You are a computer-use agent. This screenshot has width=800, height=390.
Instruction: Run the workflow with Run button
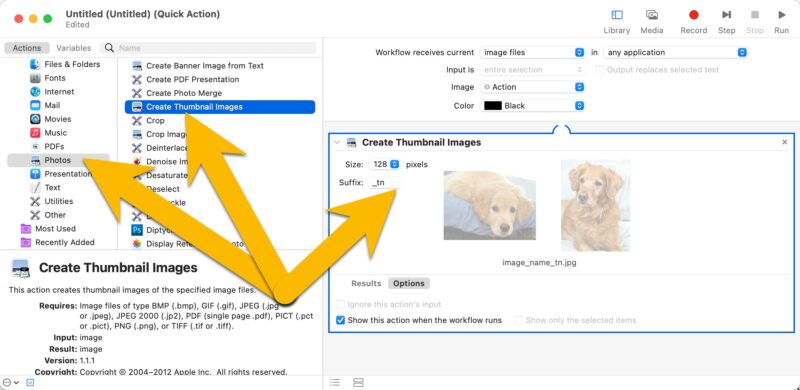[x=781, y=22]
